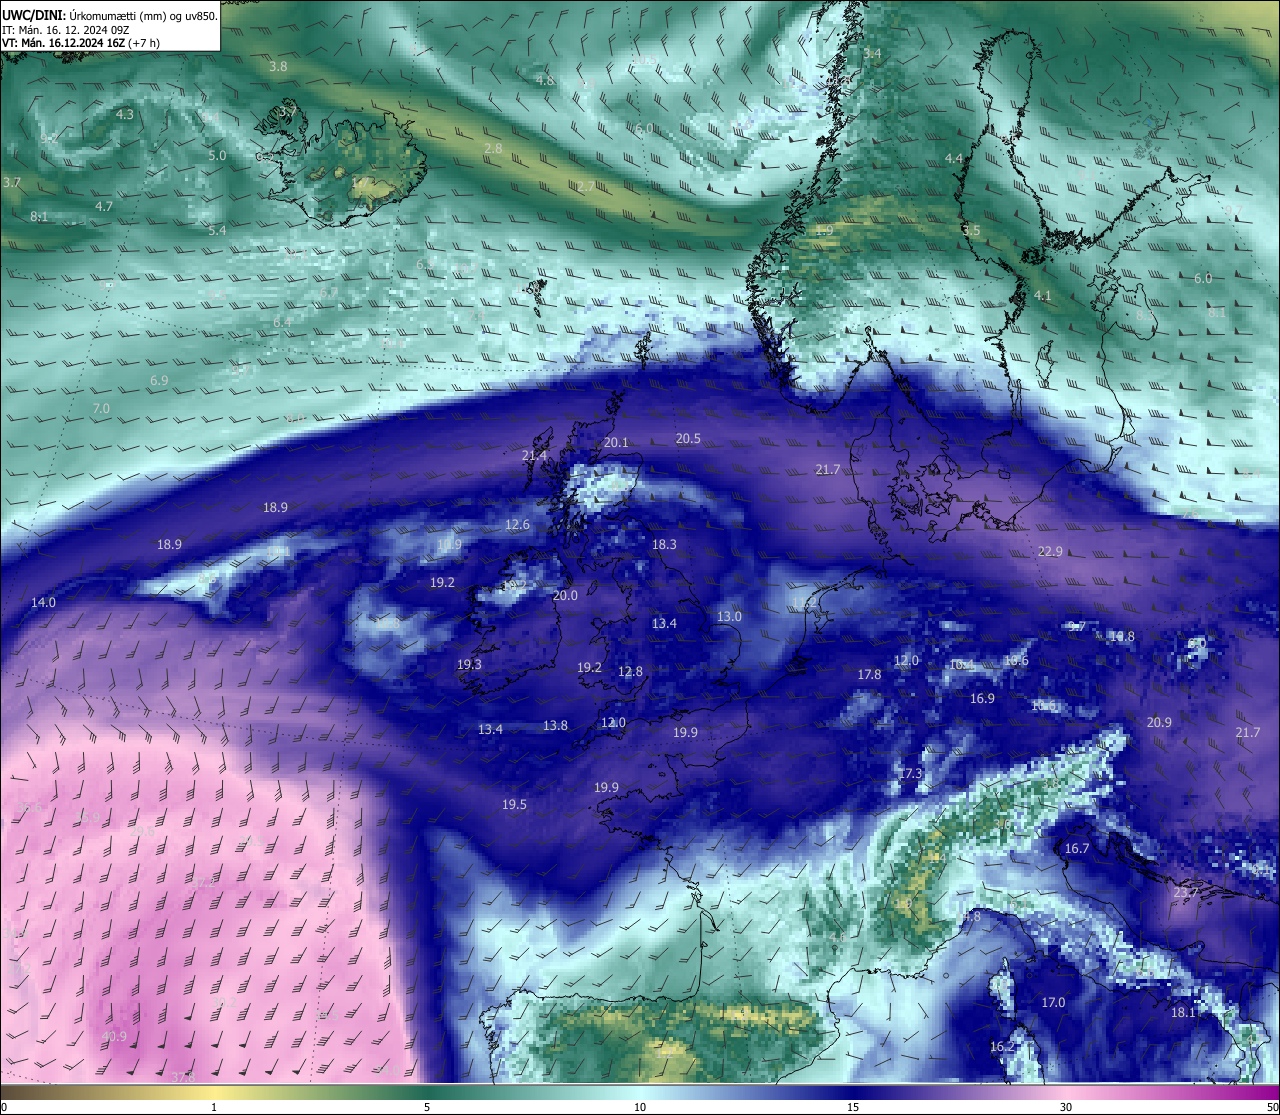The height and width of the screenshot is (1115, 1280).
Task: Click the '10' tick label on the color scale
Action: (x=640, y=1107)
